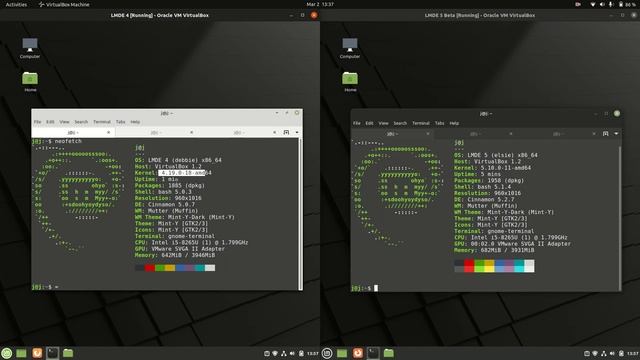Click the shield update icon in LMDE 5 tray
The image size is (640, 360).
tap(595, 353)
